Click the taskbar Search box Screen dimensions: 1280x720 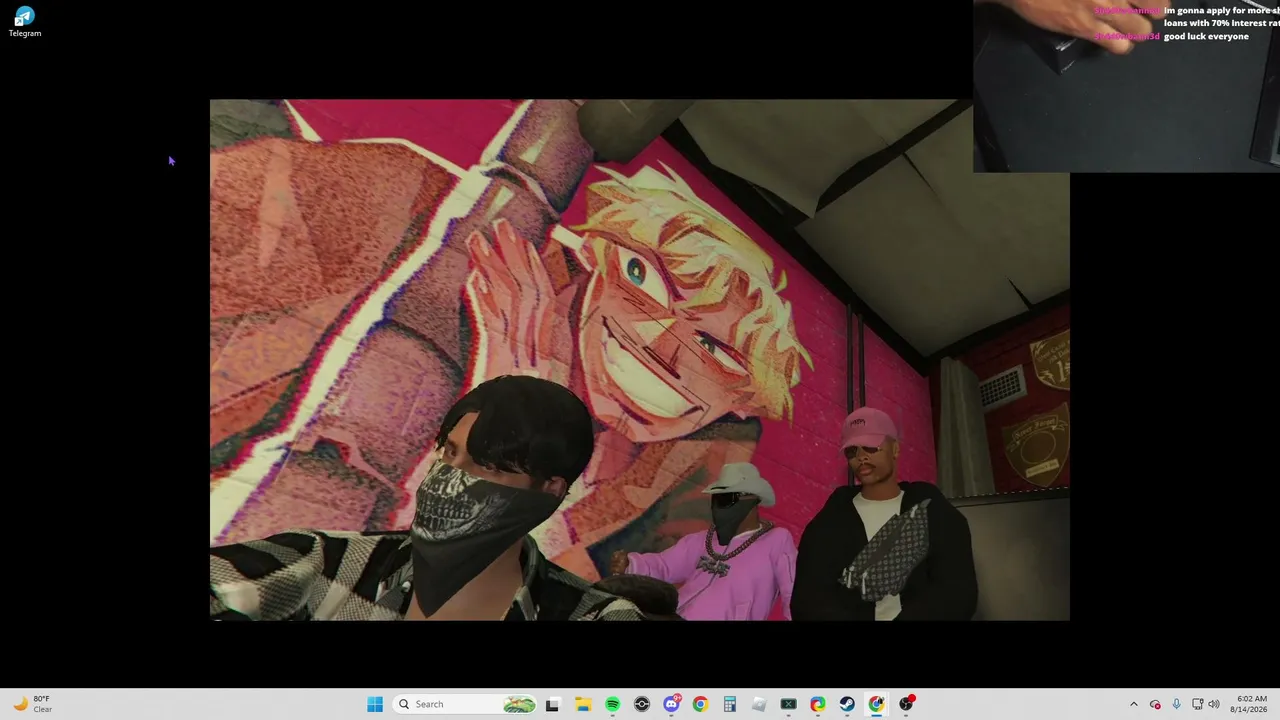click(x=465, y=704)
